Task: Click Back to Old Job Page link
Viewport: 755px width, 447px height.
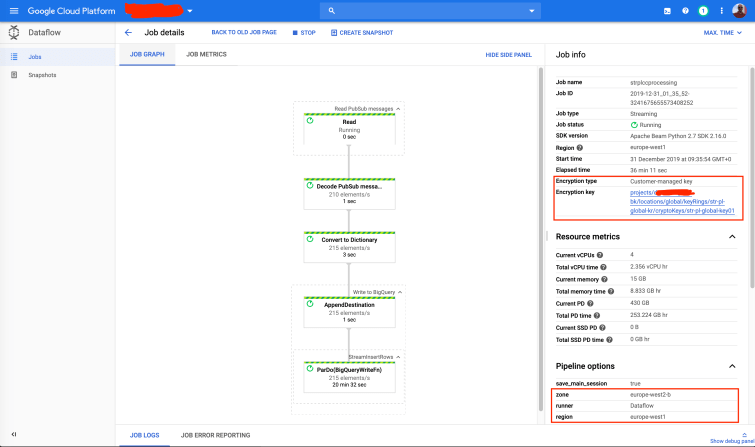Action: (244, 32)
